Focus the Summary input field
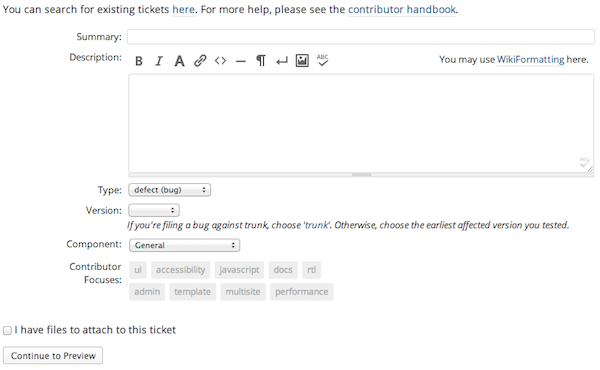The width and height of the screenshot is (600, 370). [361, 37]
